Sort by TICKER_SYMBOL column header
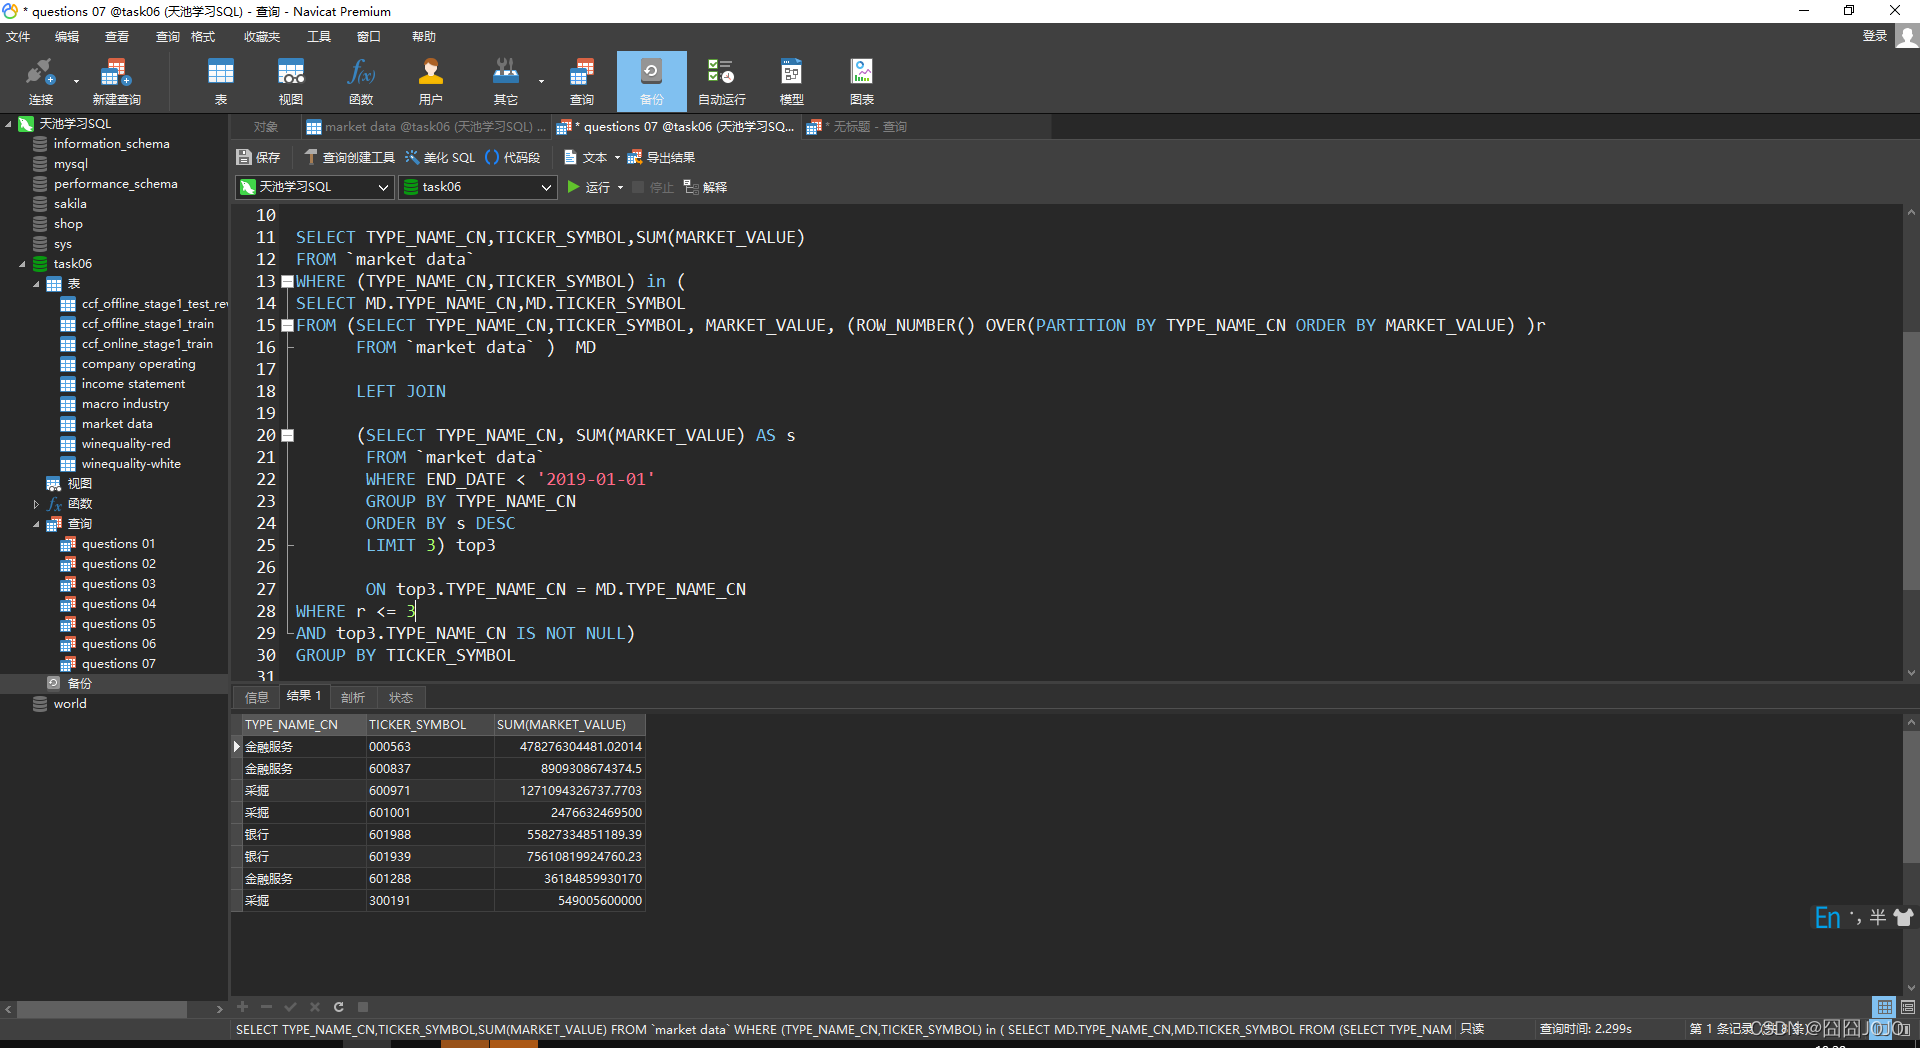The image size is (1920, 1048). (430, 725)
